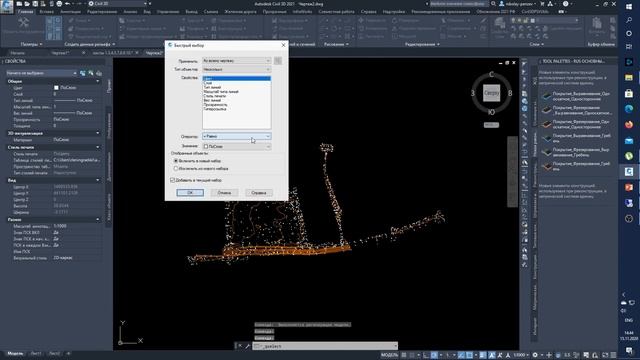Open command line customization wrench icon

coord(247,346)
